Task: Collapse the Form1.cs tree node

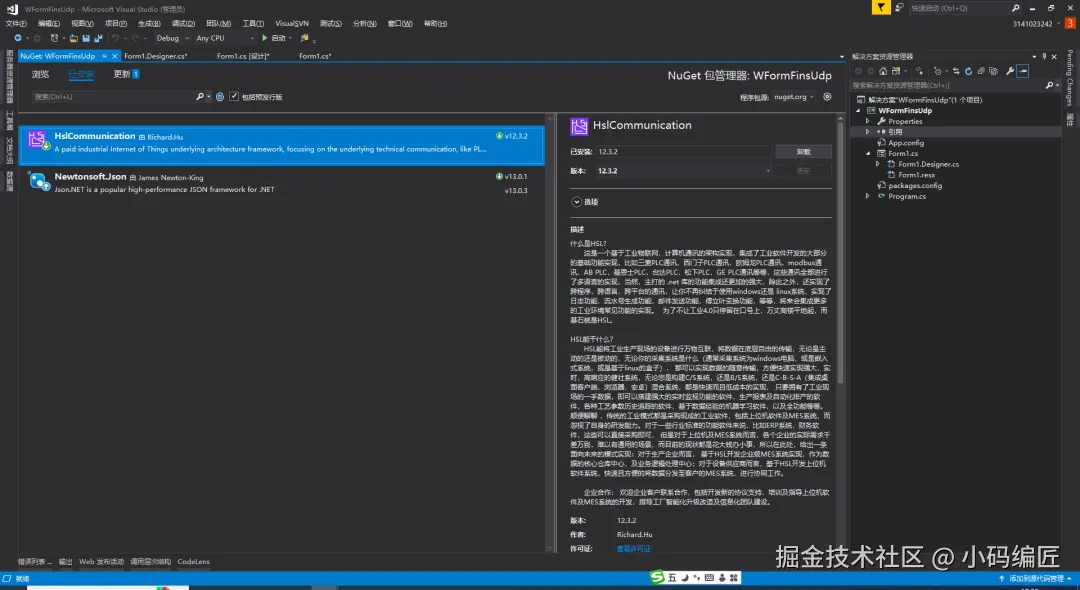Action: (x=868, y=154)
